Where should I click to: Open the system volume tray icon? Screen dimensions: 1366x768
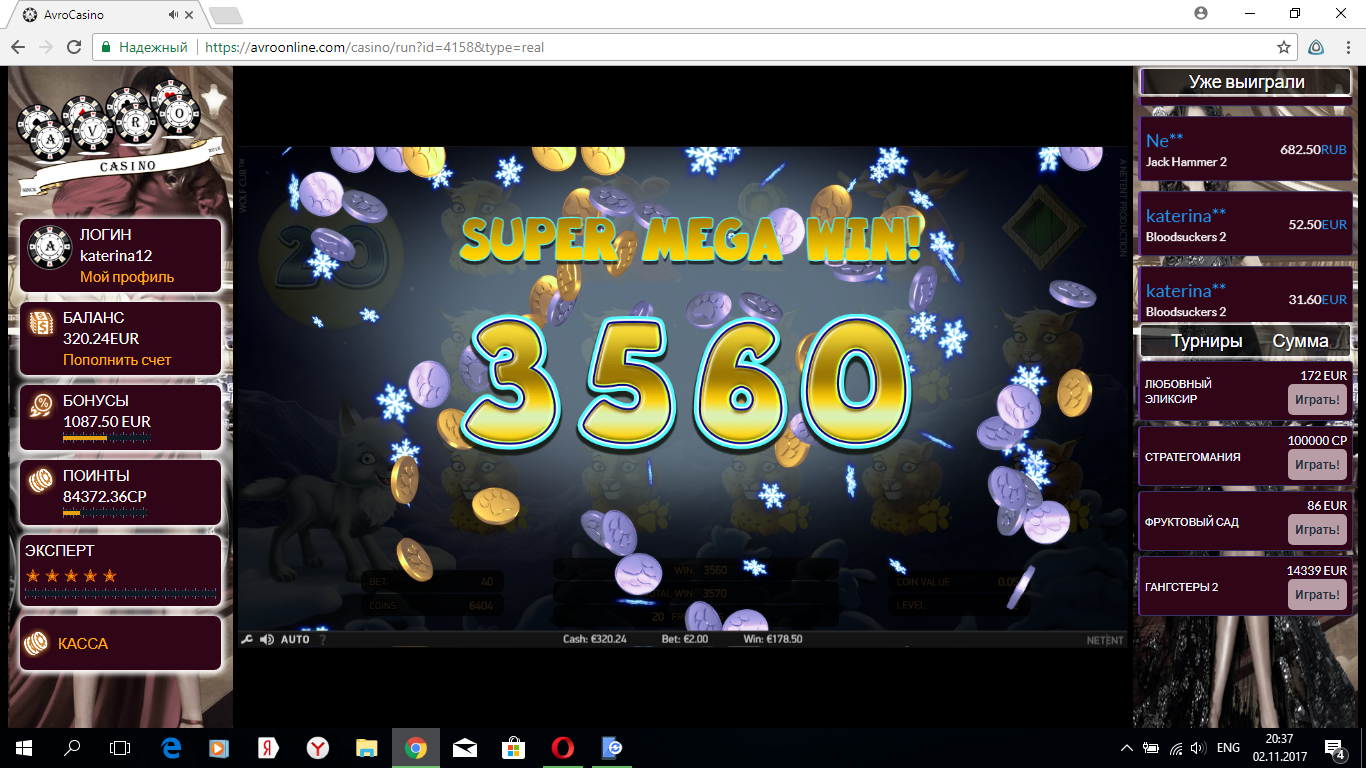coord(1199,748)
